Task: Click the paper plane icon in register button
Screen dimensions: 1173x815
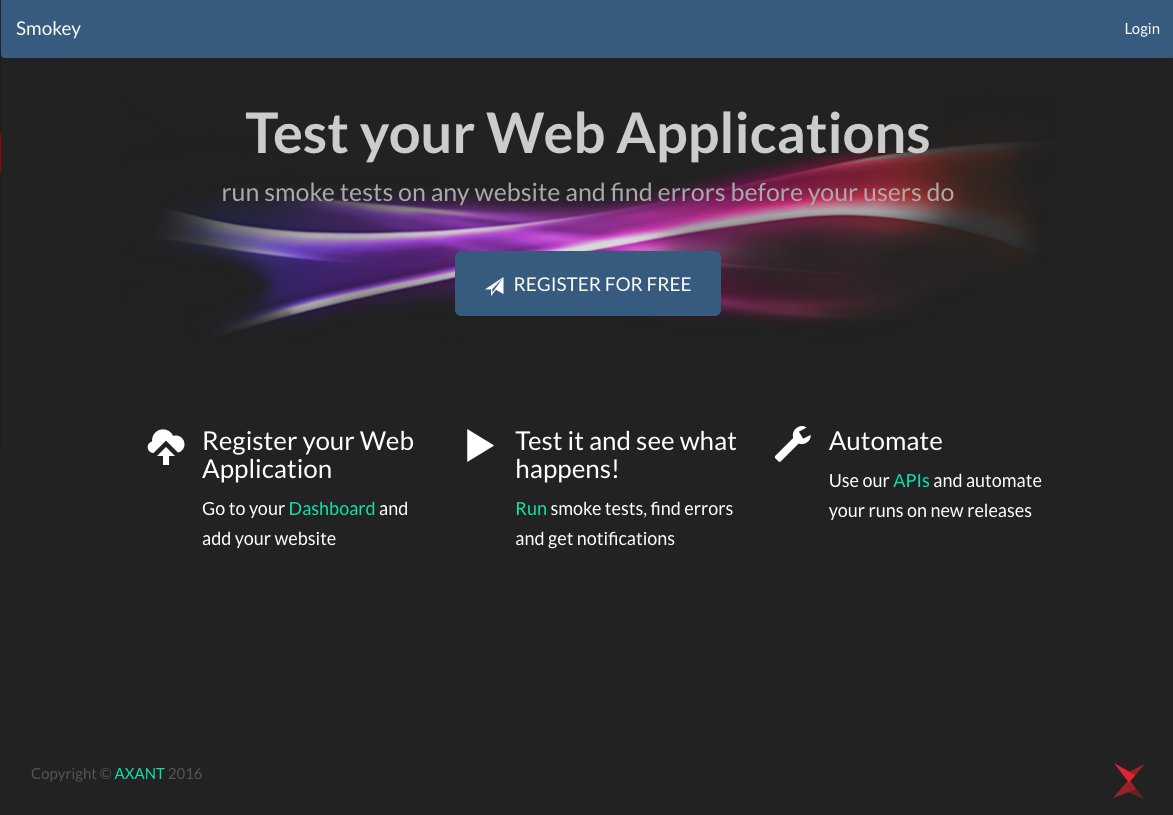Action: pyautogui.click(x=494, y=285)
